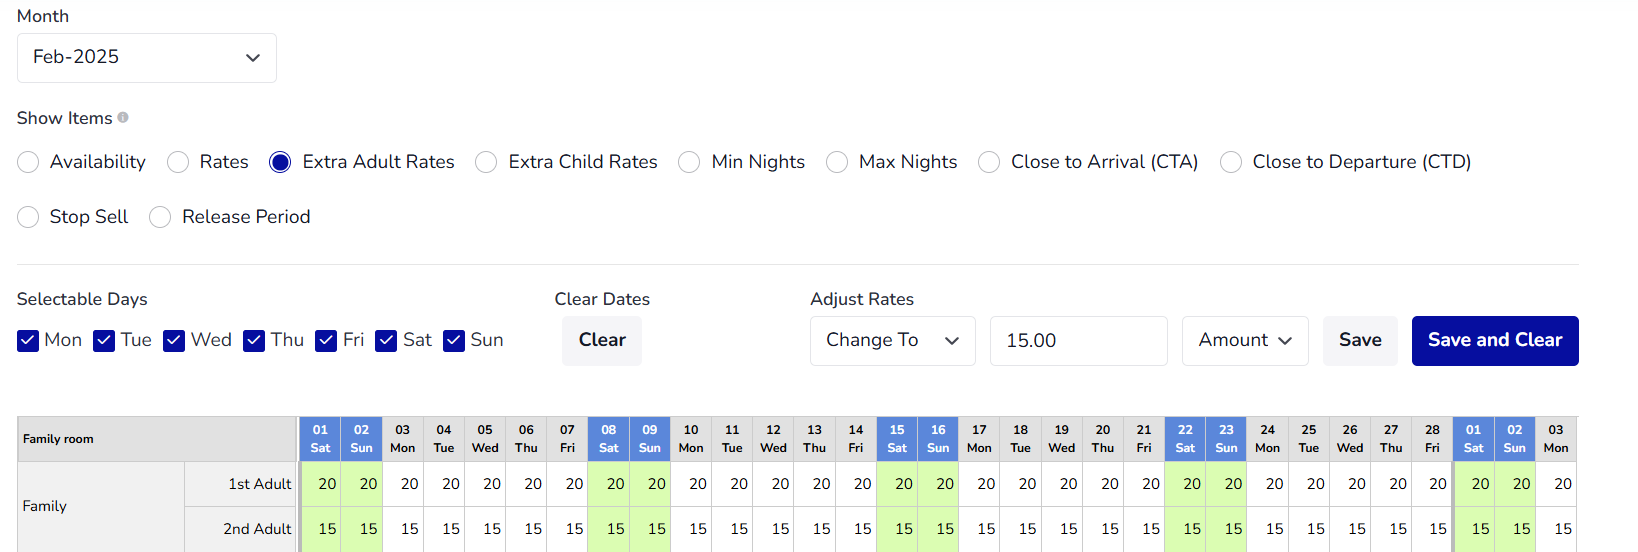Expand the Change To dropdown
Screen dimensions: 1638x552
892,341
